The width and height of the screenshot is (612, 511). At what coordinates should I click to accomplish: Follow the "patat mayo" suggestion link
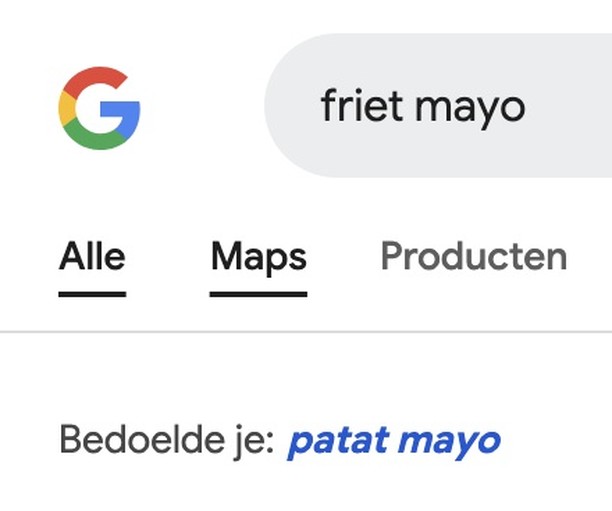click(394, 440)
